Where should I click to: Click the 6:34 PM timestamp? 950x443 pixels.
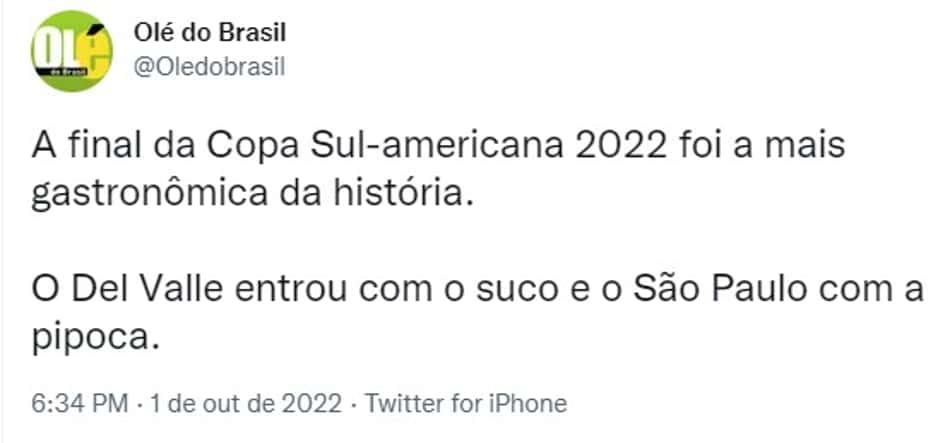79,404
